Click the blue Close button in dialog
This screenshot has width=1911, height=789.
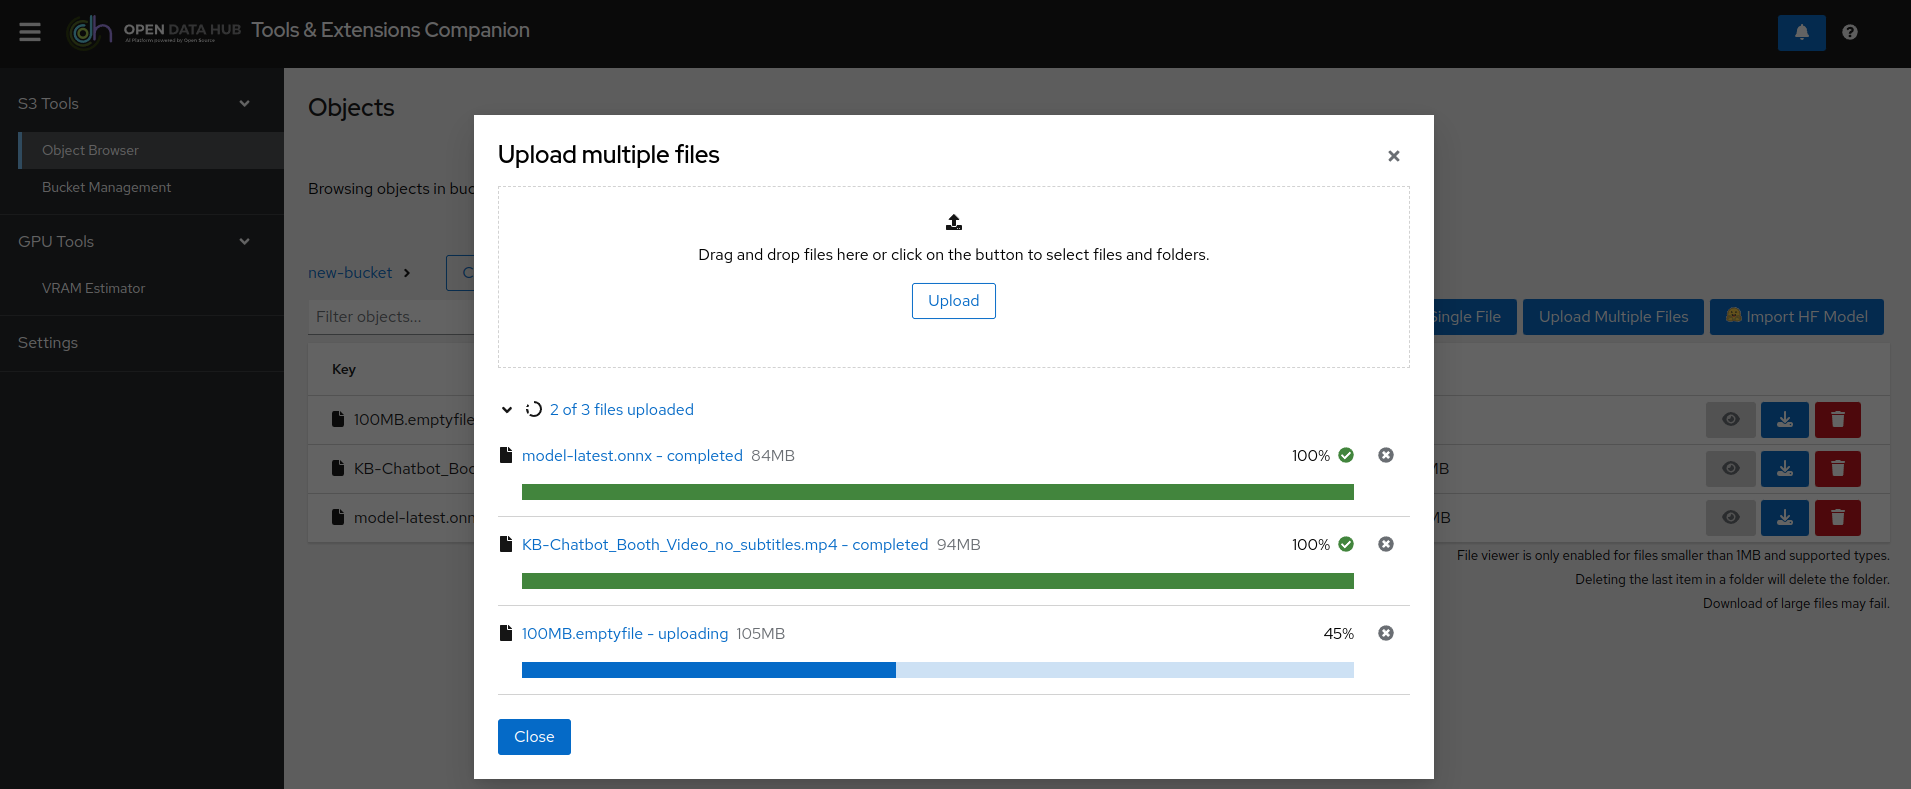tap(534, 737)
